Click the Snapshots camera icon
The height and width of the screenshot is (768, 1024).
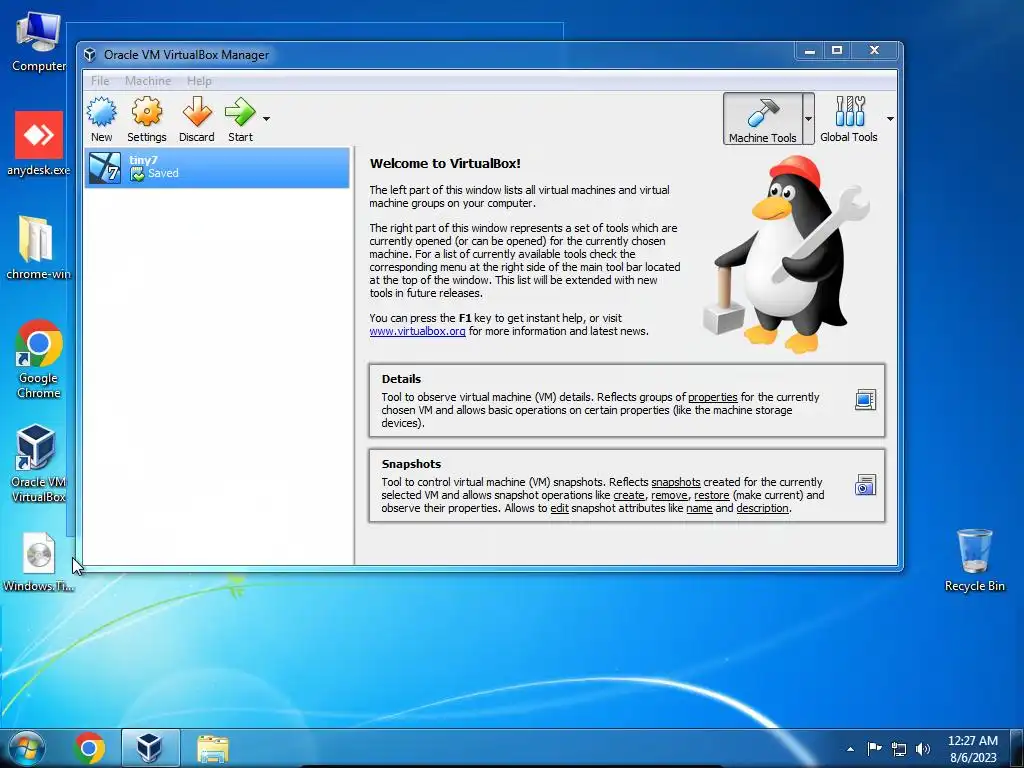click(x=865, y=485)
